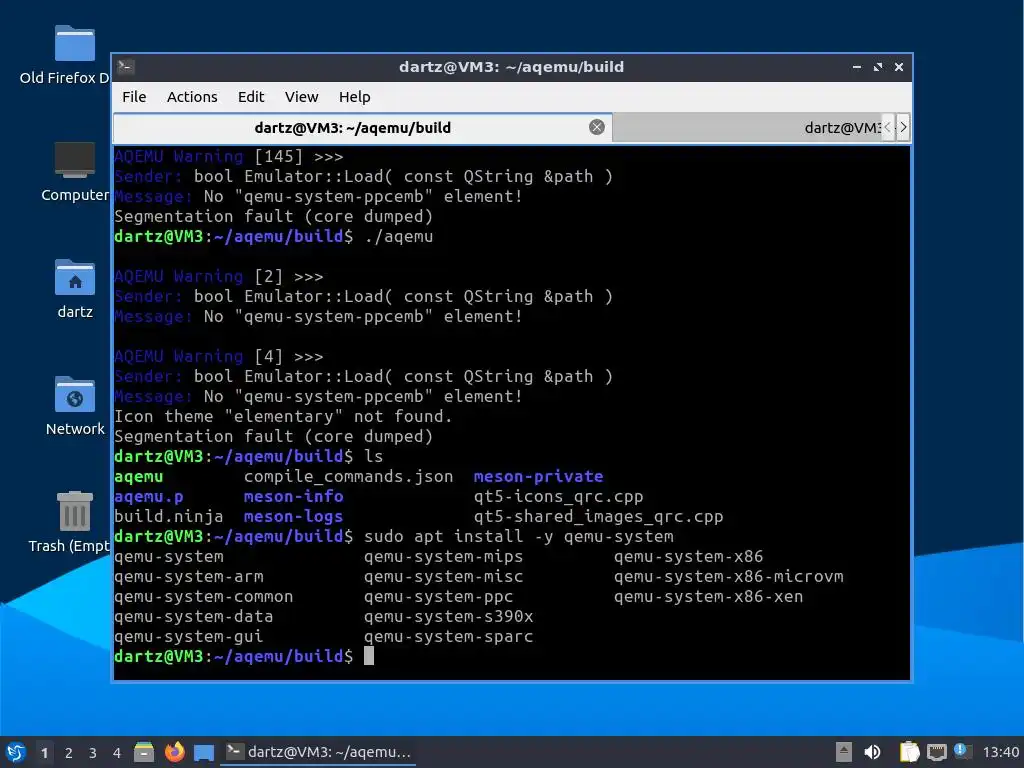Click the 'qemu-system-data' completion entry
Image resolution: width=1024 pixels, height=768 pixels.
click(x=193, y=616)
